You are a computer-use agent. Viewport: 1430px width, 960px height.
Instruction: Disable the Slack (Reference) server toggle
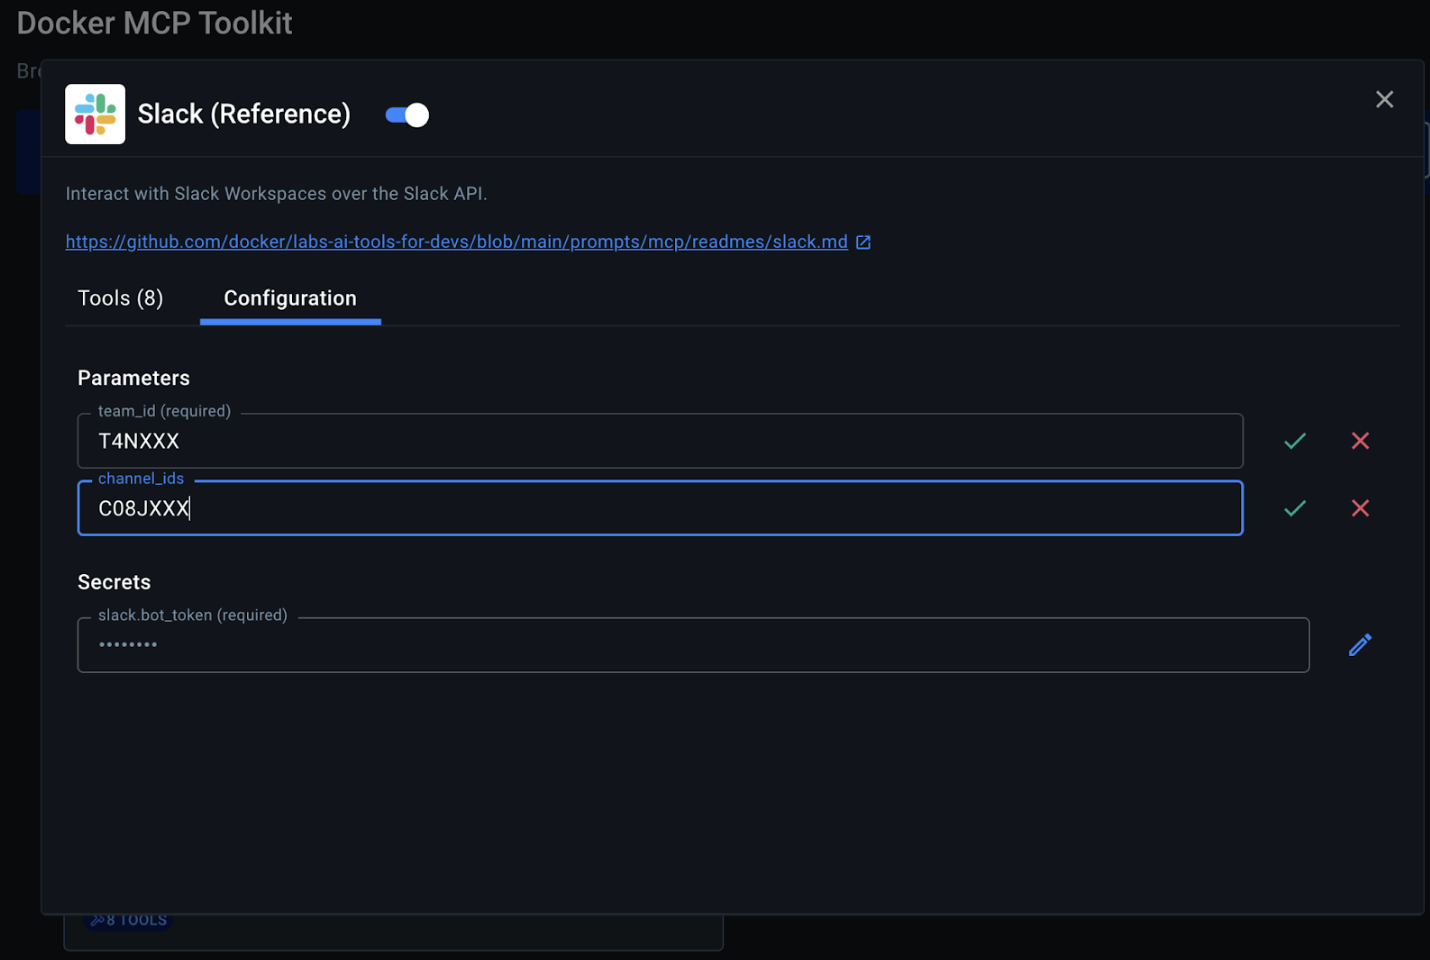tap(407, 115)
